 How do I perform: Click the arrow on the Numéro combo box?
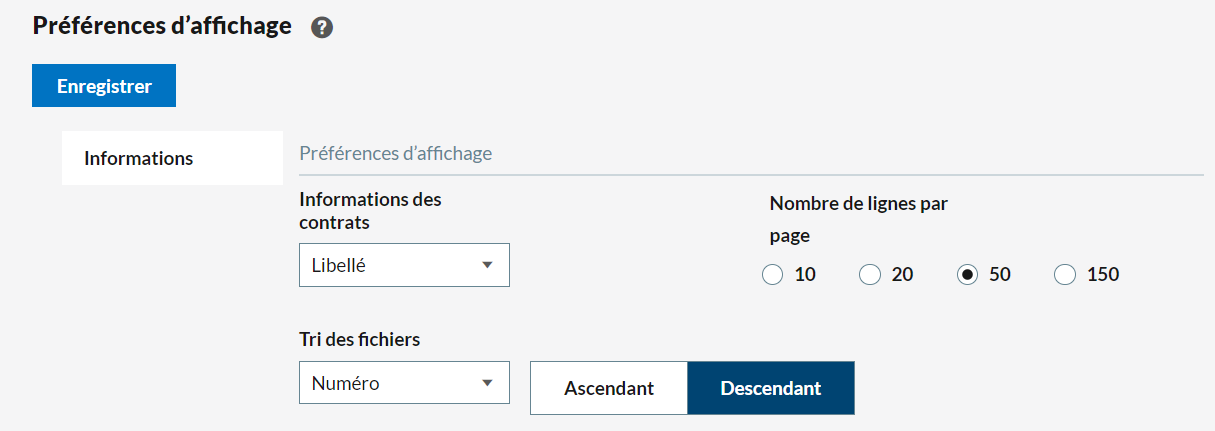(488, 383)
